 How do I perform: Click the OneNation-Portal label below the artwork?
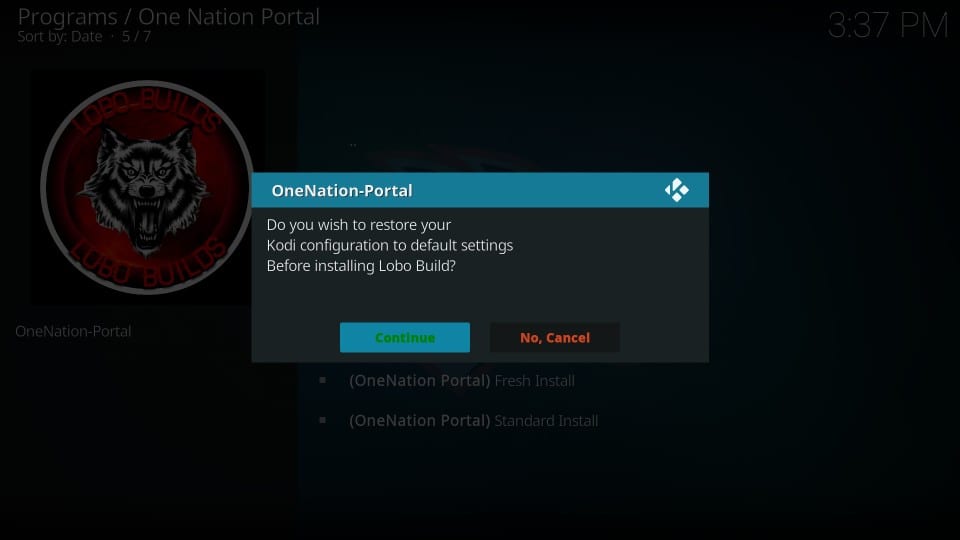coord(73,331)
